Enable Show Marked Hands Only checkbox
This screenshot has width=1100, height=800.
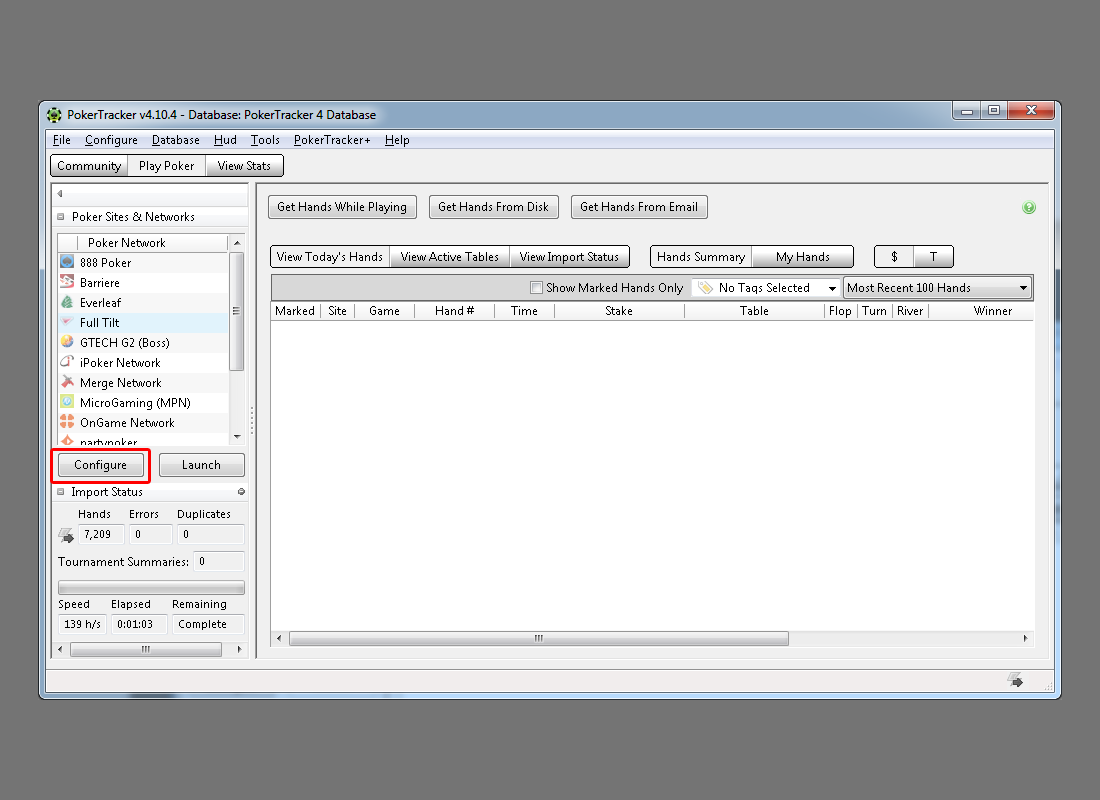pyautogui.click(x=537, y=288)
